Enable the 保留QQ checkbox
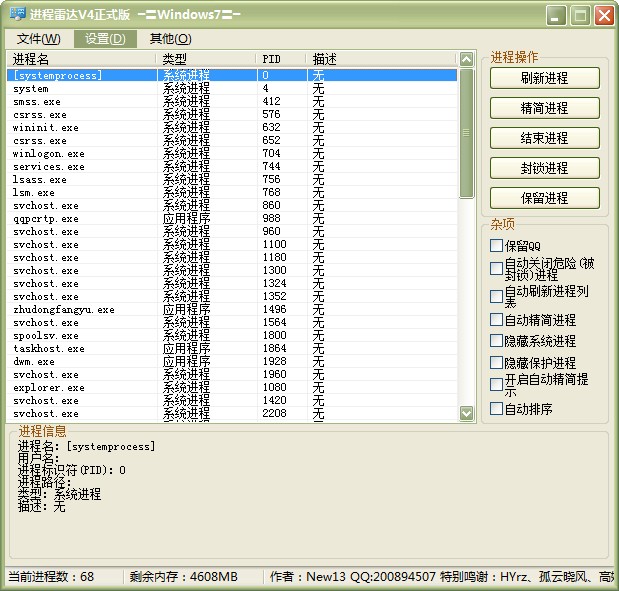The width and height of the screenshot is (619, 591). click(496, 245)
